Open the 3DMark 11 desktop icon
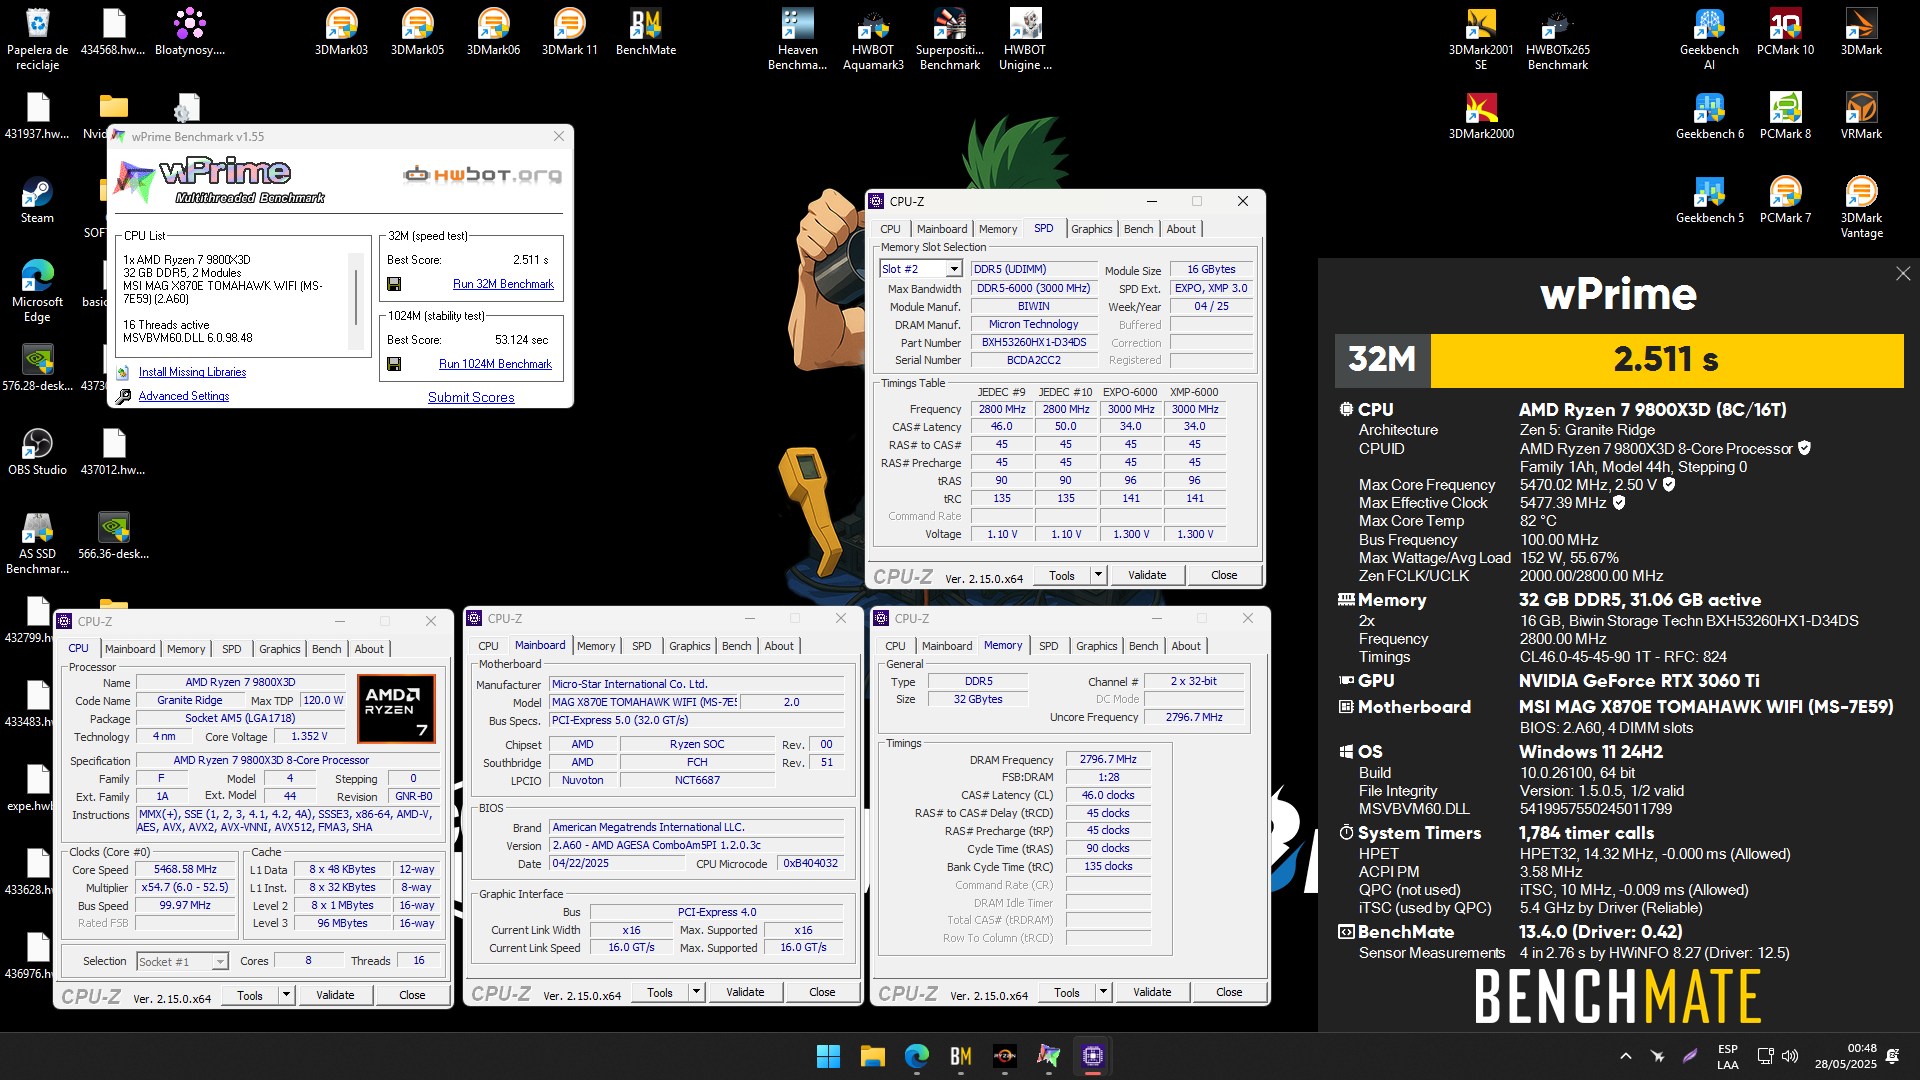This screenshot has height=1080, width=1920. tap(569, 32)
